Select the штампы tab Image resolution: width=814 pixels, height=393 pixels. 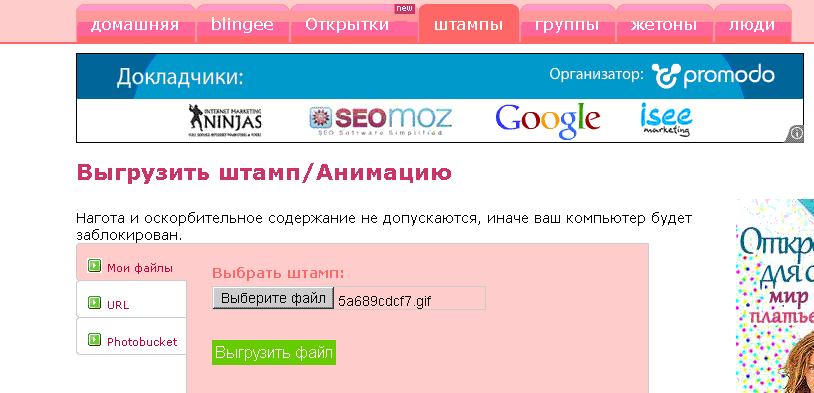469,24
